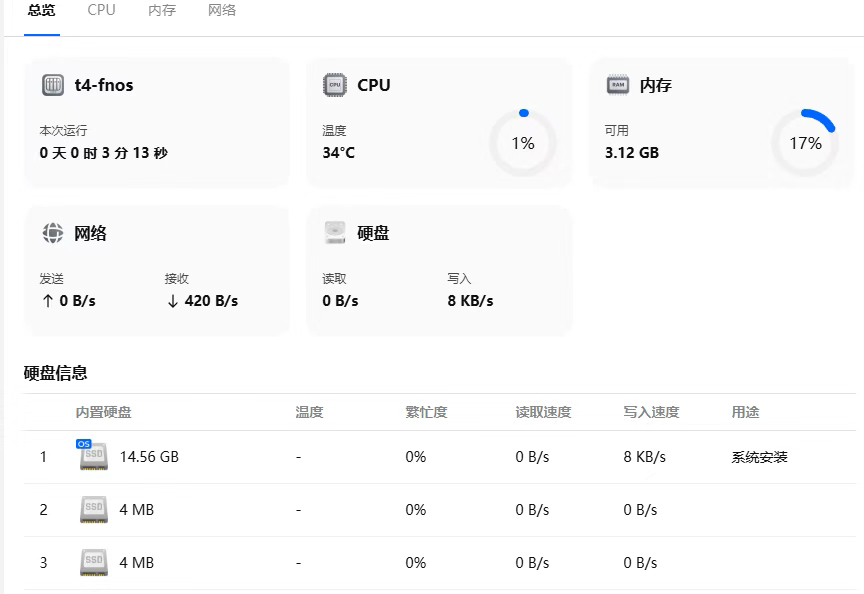Viewport: 864px width, 594px height.
Task: Click the 硬盘信息 section heading
Action: [x=56, y=373]
